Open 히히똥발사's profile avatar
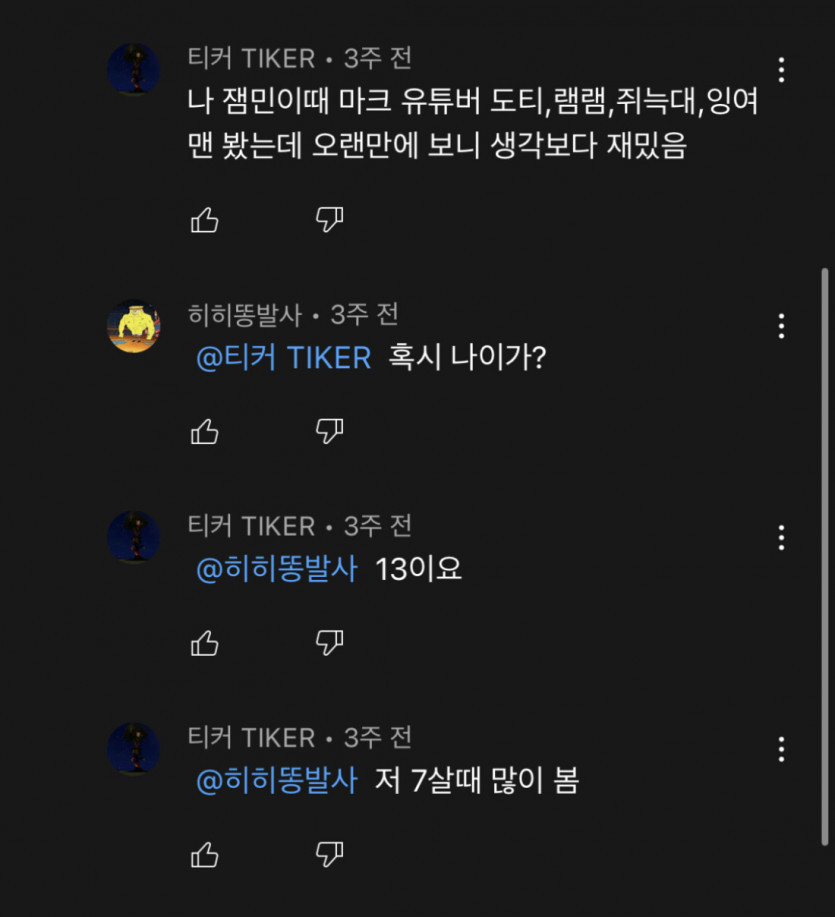Screen dimensions: 835x917 (x=134, y=326)
